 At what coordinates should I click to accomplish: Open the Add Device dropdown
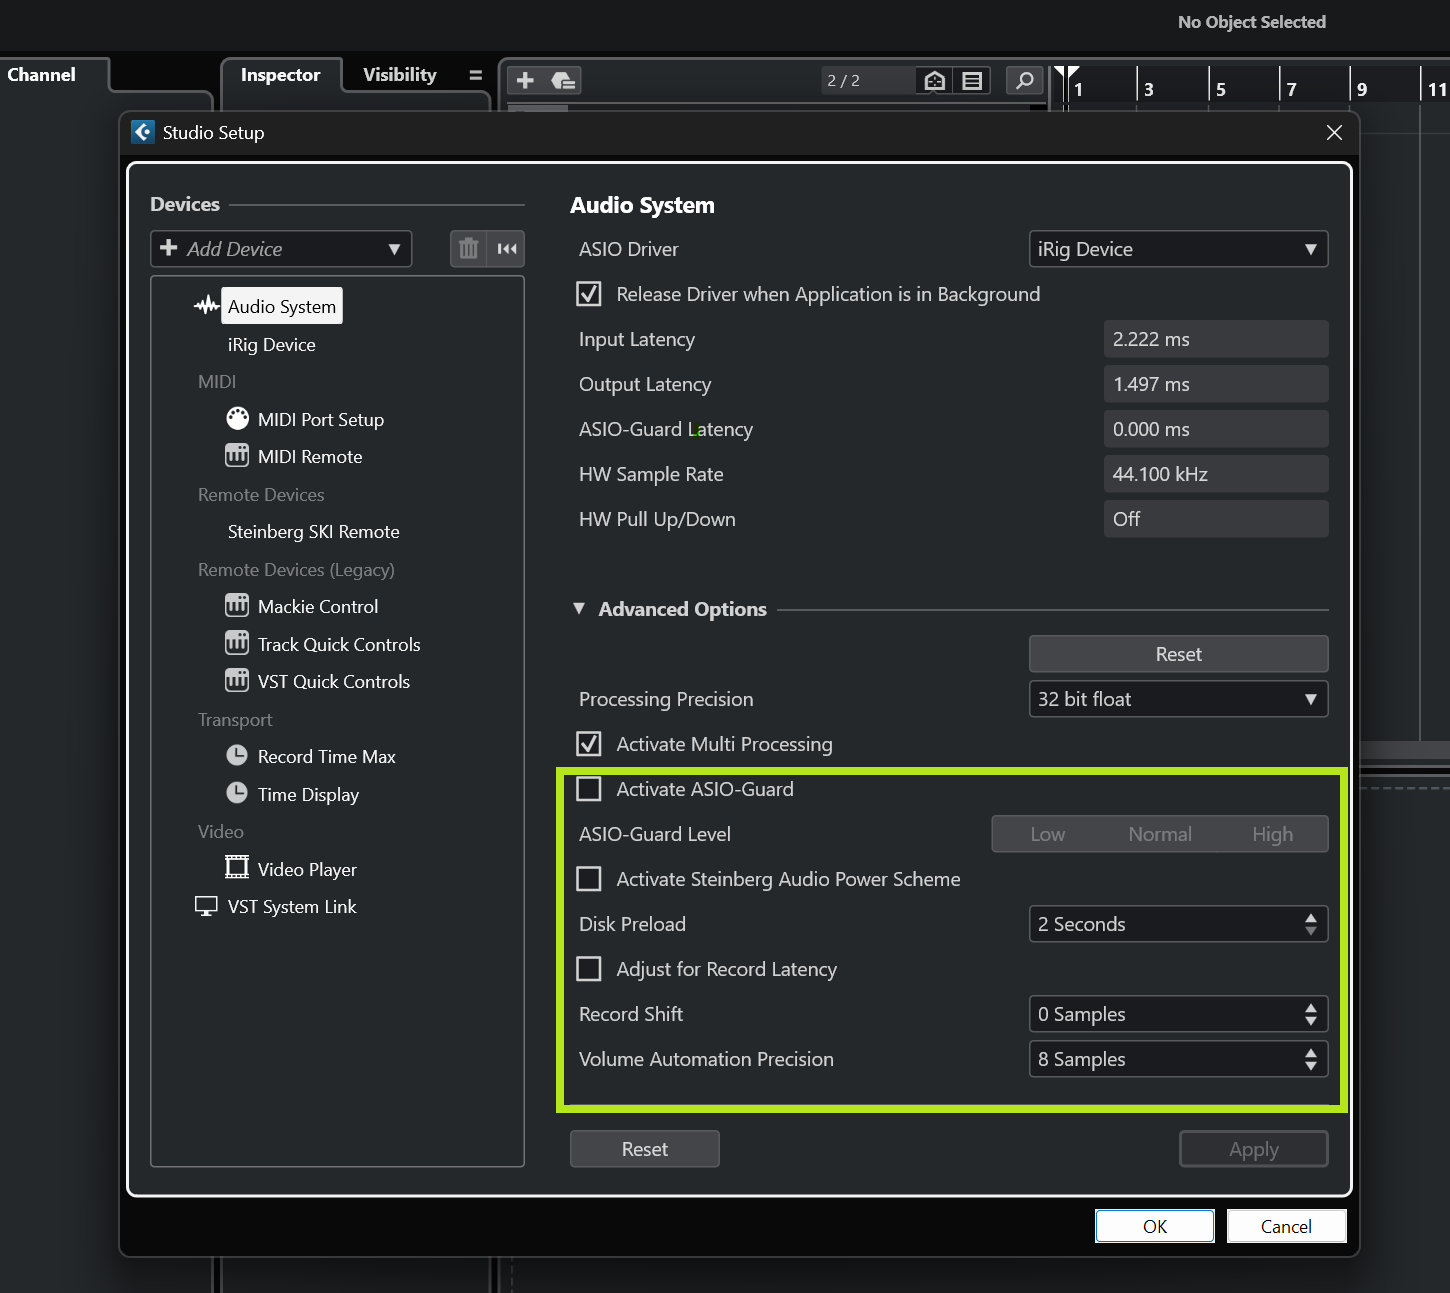coord(281,249)
